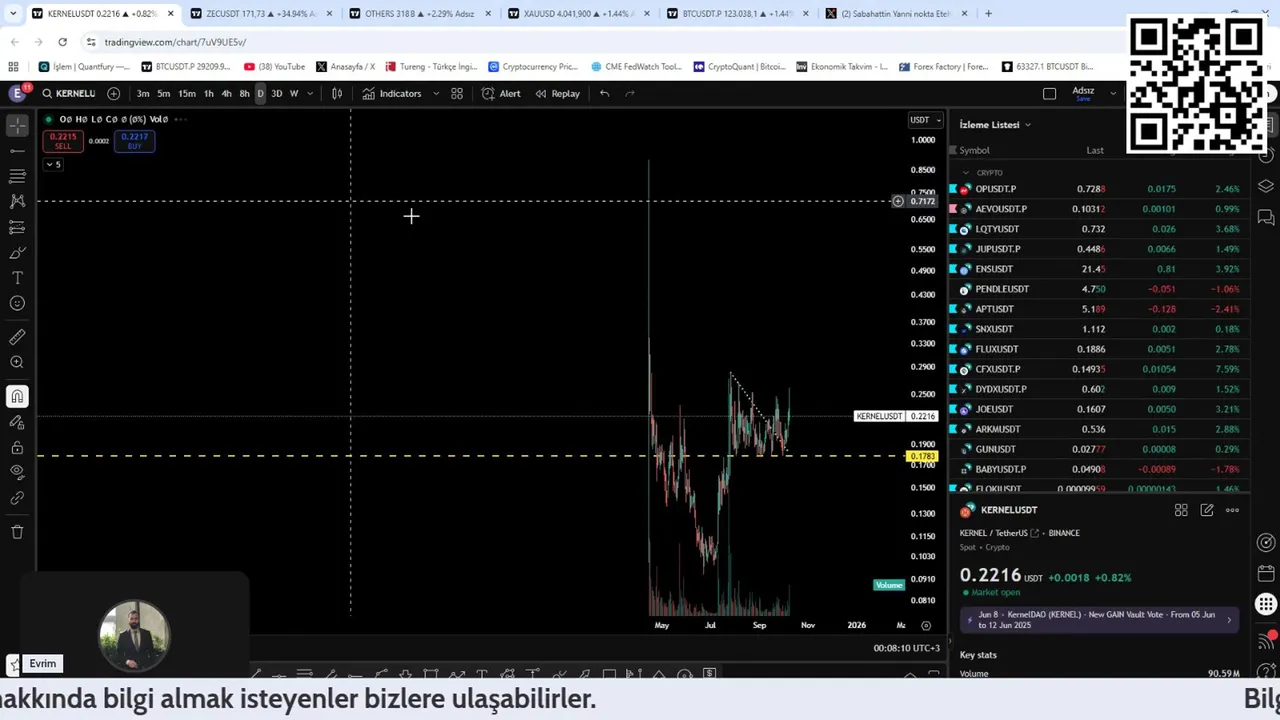
Task: Open the forecasting and measurement tools
Action: tap(17, 227)
